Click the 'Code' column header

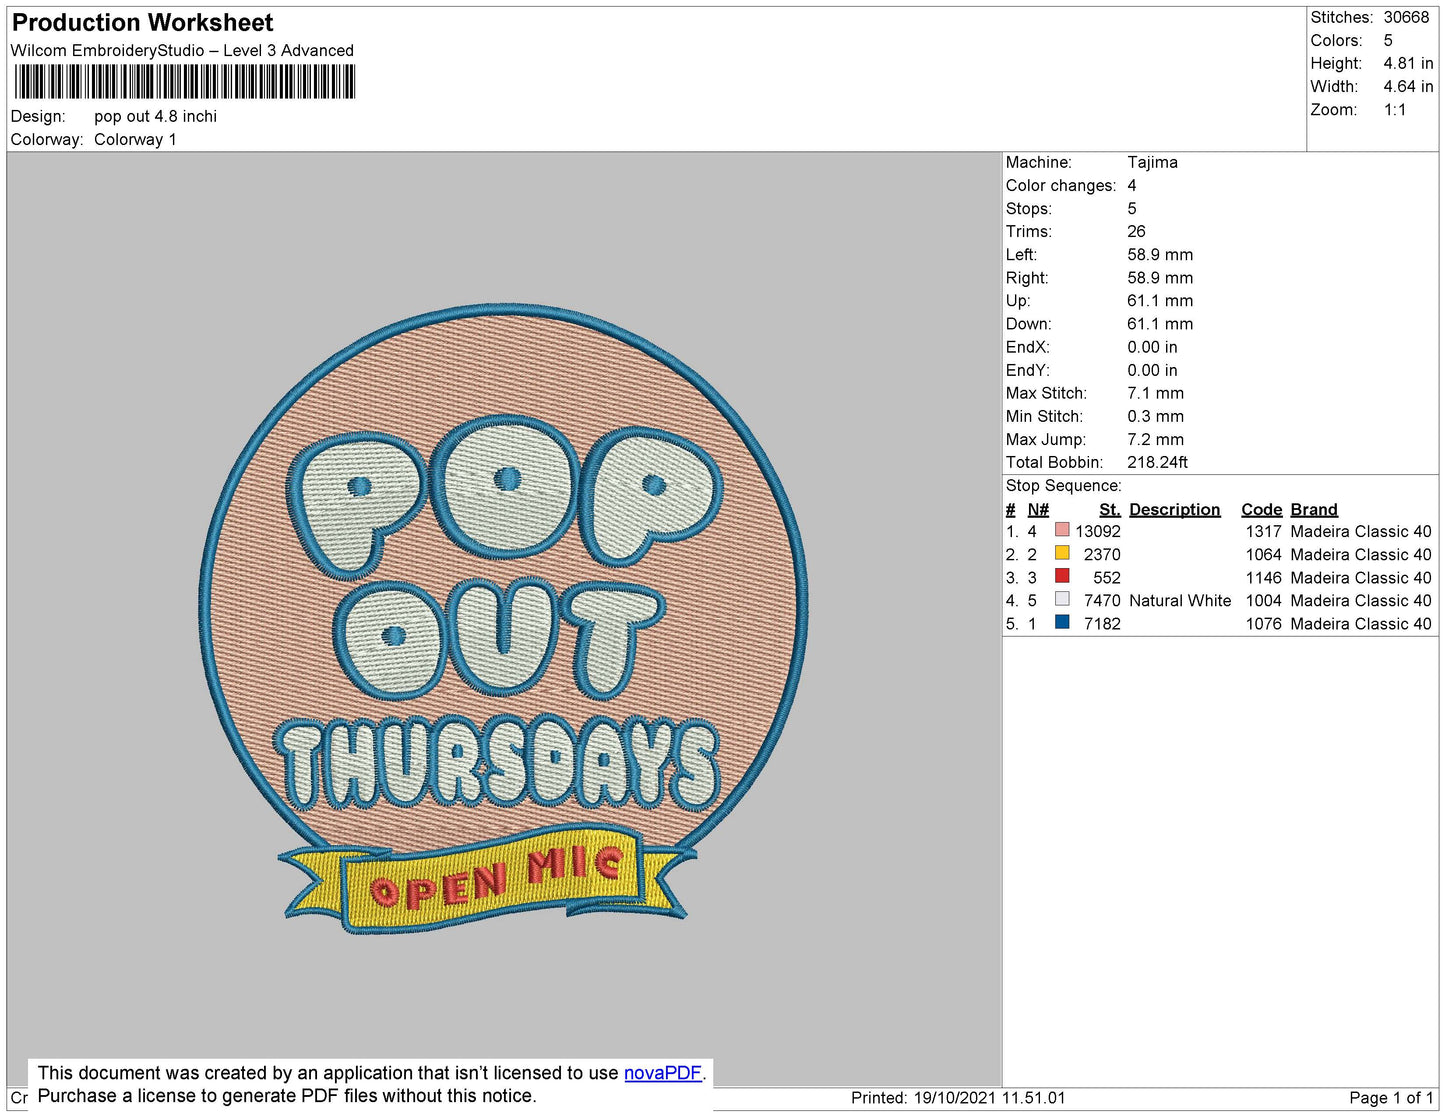pyautogui.click(x=1261, y=509)
